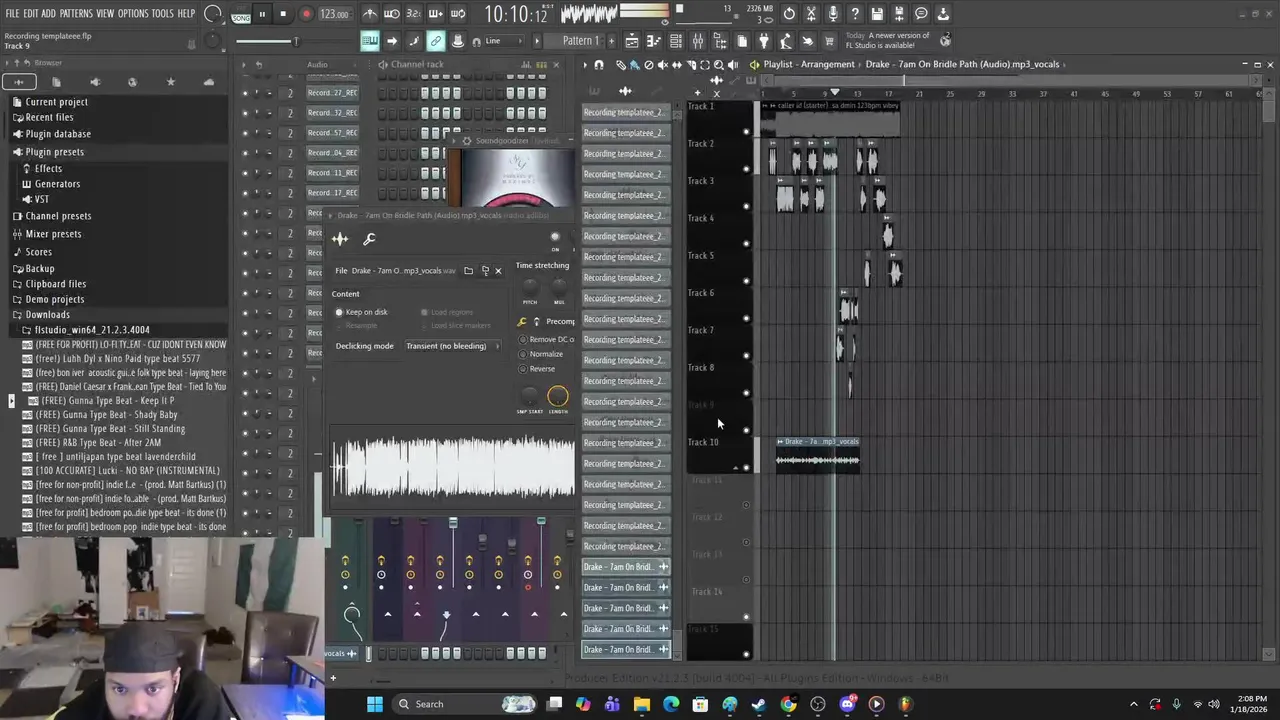Image resolution: width=1280 pixels, height=720 pixels.
Task: Click the add new pattern plus button
Action: point(611,41)
